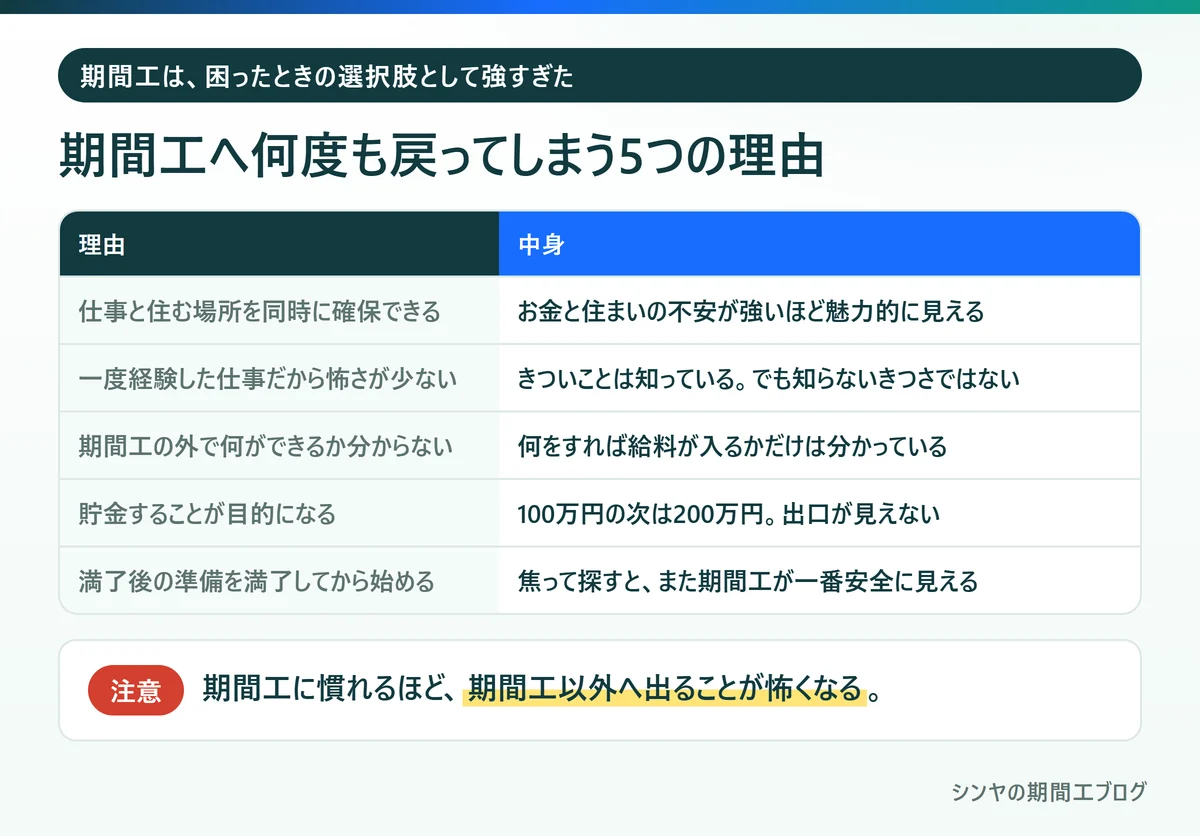
Task: Select the cell 貯金することが目的になる
Action: (x=279, y=514)
